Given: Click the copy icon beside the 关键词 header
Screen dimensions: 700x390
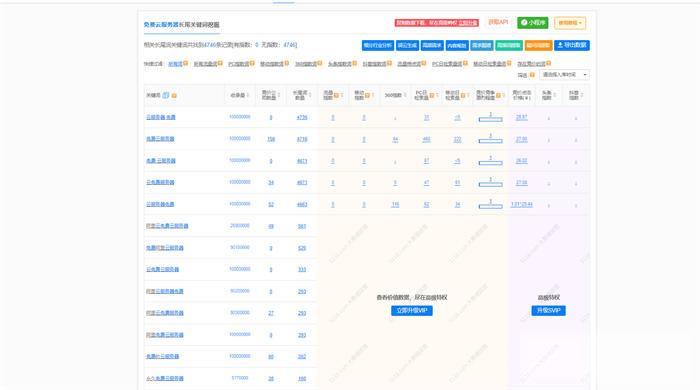Looking at the screenshot, I should 166,95.
